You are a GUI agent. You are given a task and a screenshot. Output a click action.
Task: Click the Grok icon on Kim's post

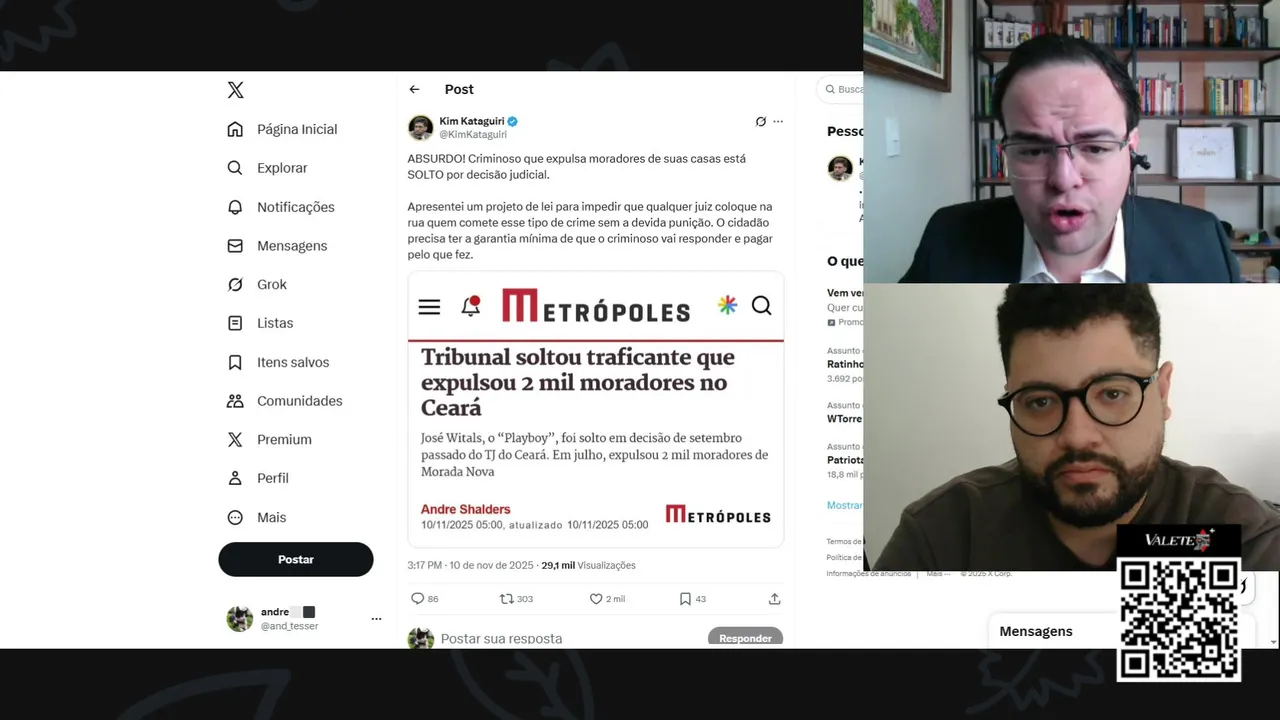tap(761, 122)
